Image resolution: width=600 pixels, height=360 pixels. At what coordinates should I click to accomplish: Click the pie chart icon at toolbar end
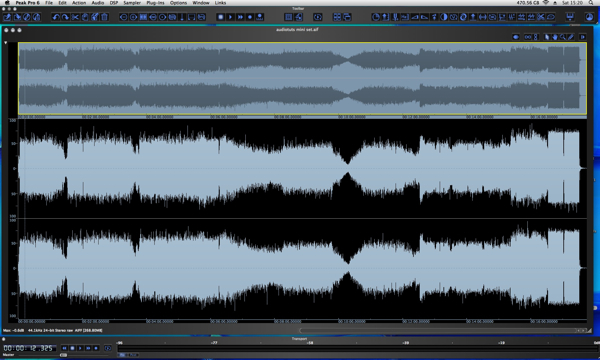point(589,17)
